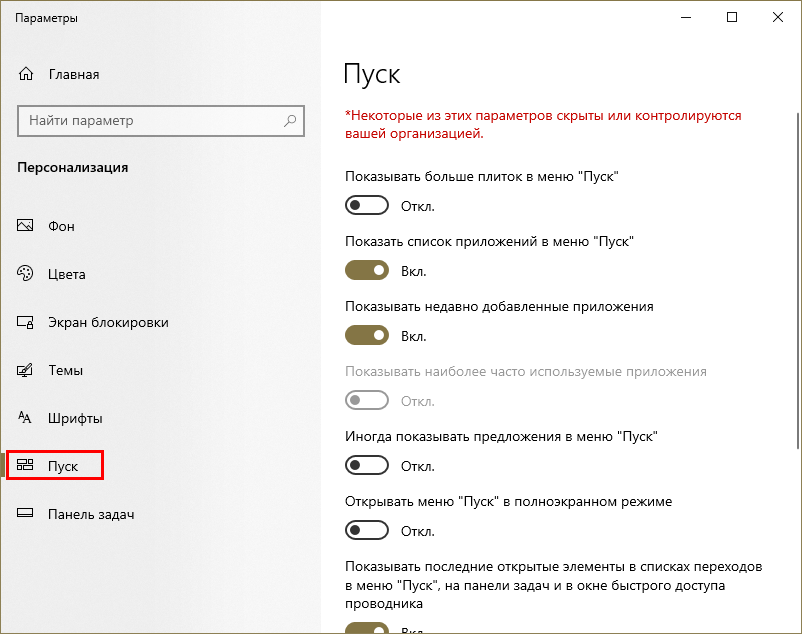Click the Найти параметр search field
Viewport: 802px width, 634px height.
click(150, 121)
